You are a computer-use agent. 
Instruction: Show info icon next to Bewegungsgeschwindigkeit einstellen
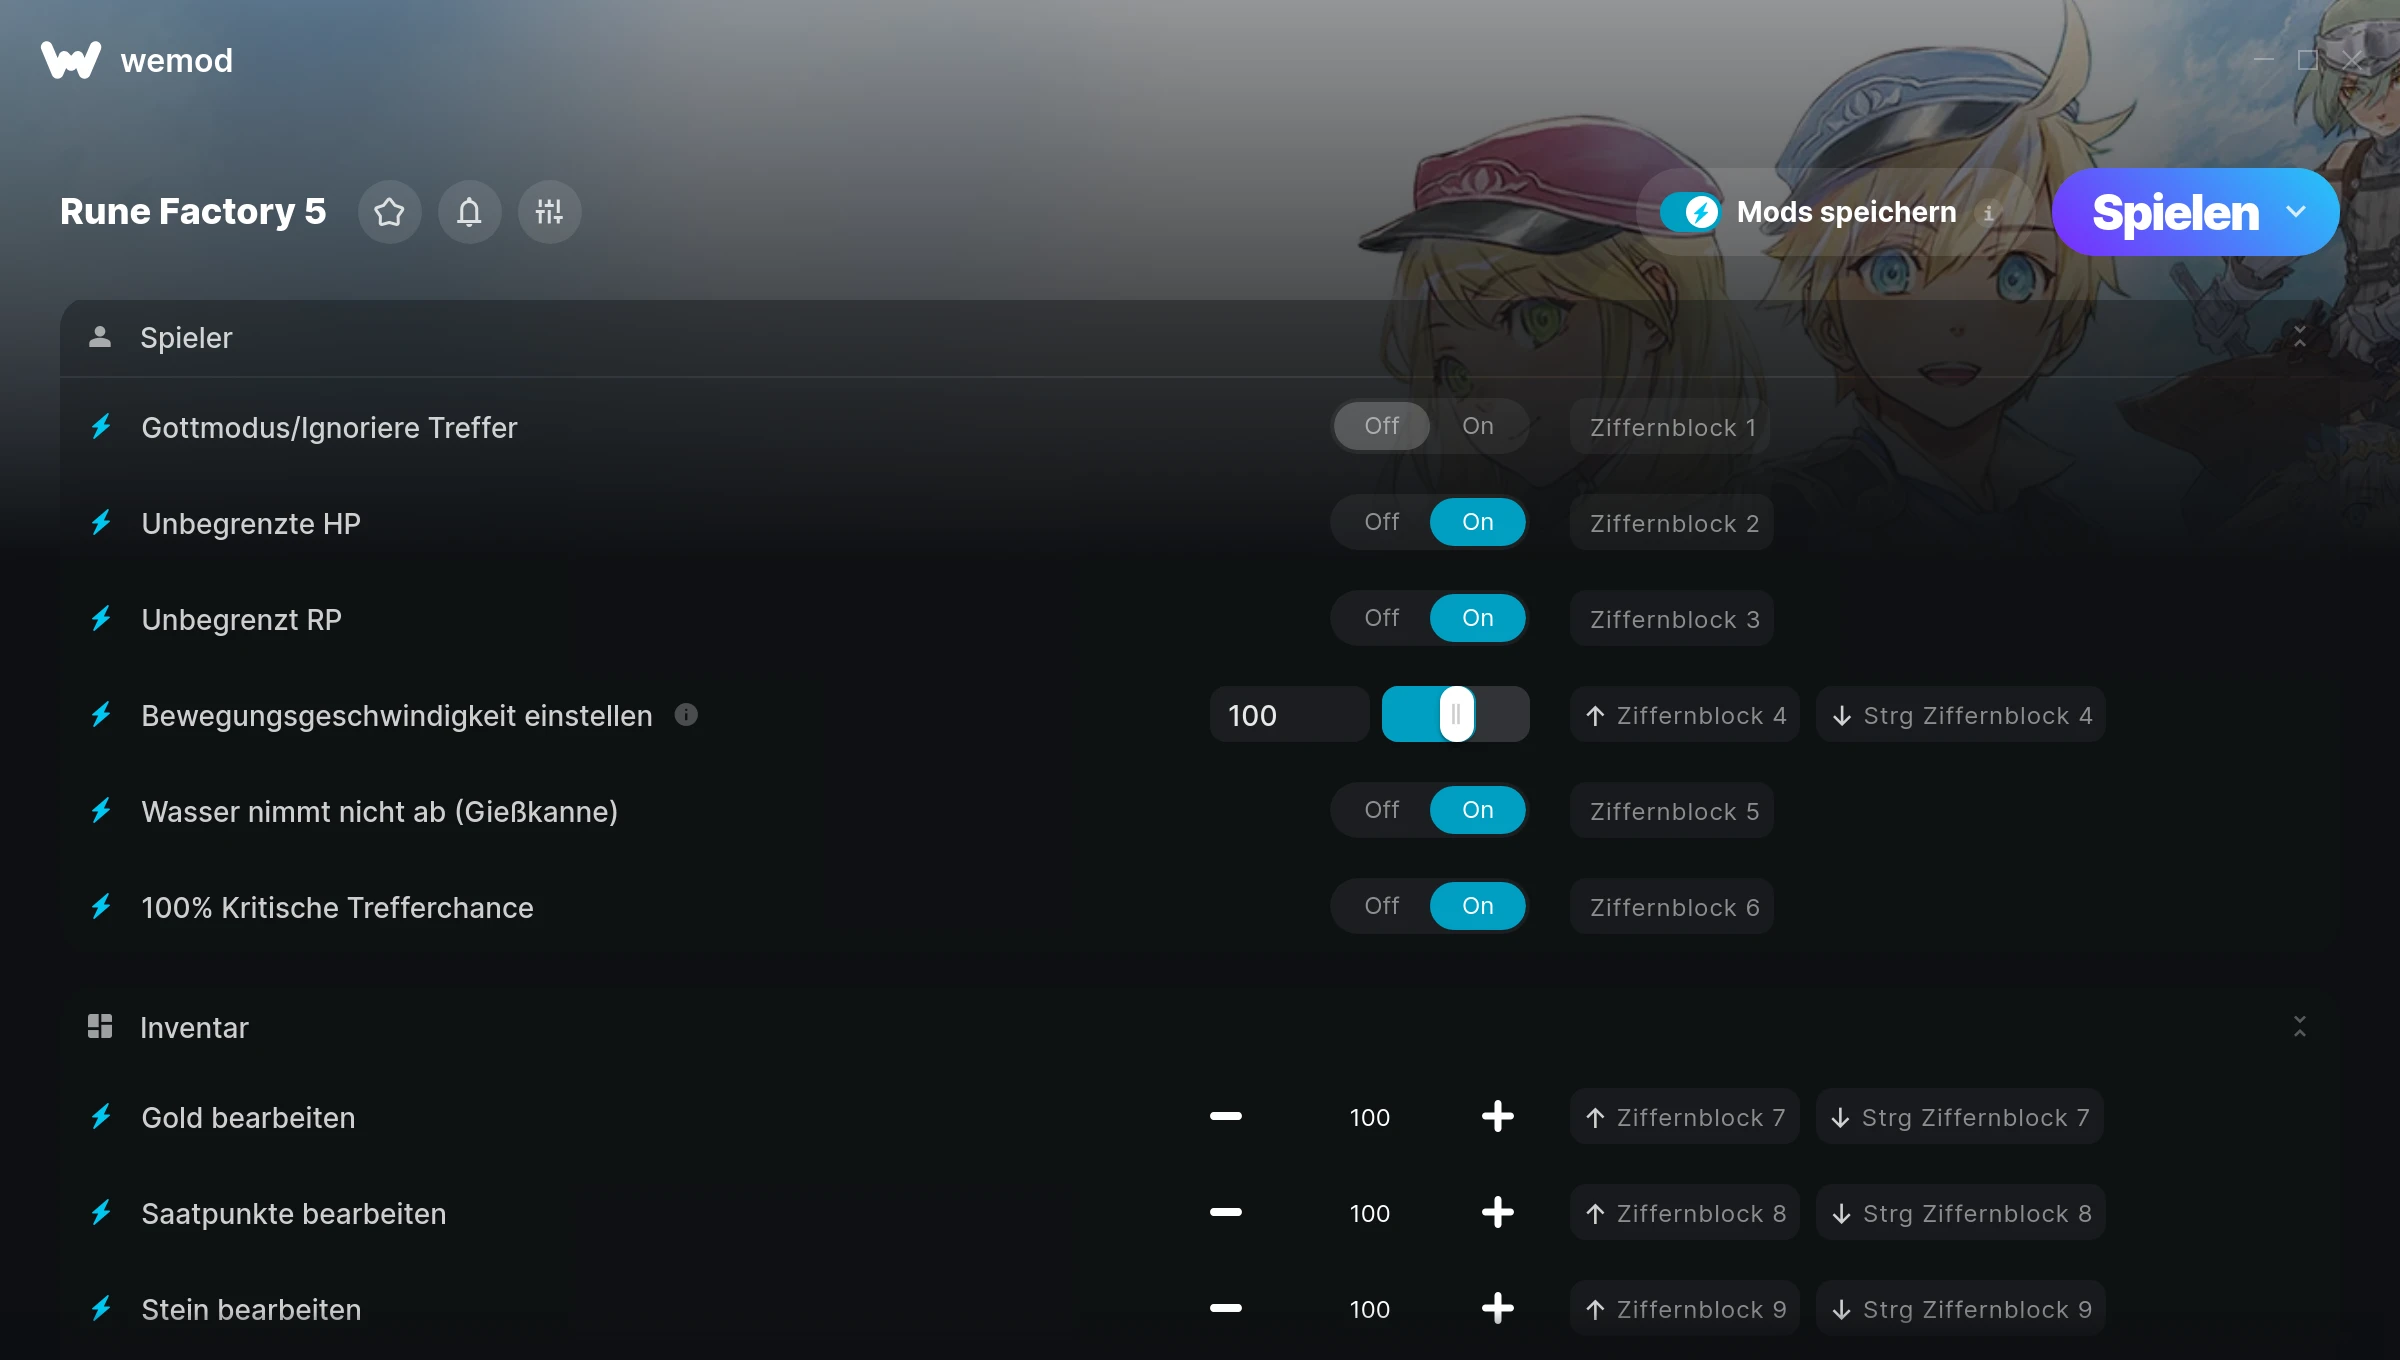click(686, 714)
